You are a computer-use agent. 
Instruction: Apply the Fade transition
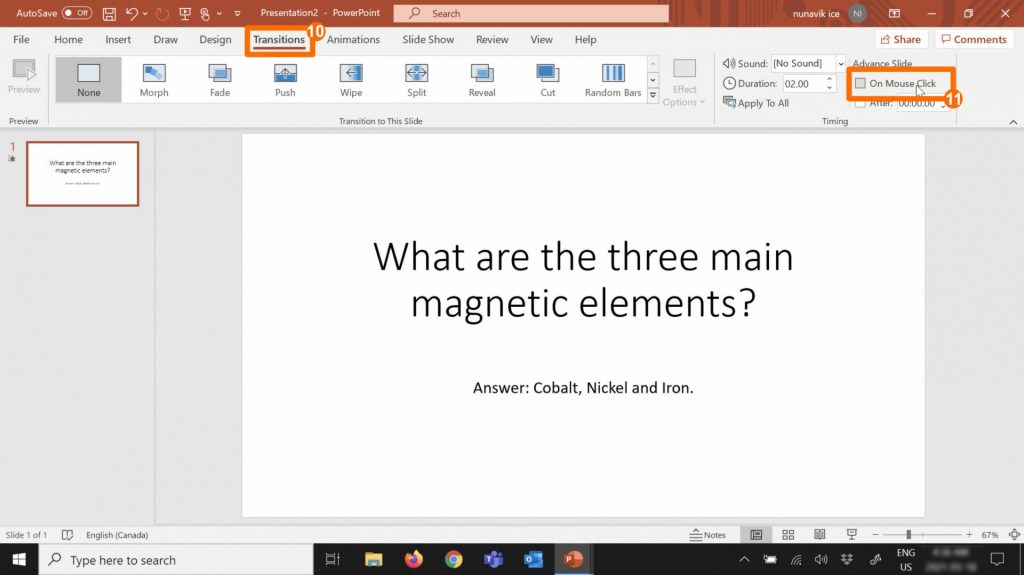pos(220,79)
